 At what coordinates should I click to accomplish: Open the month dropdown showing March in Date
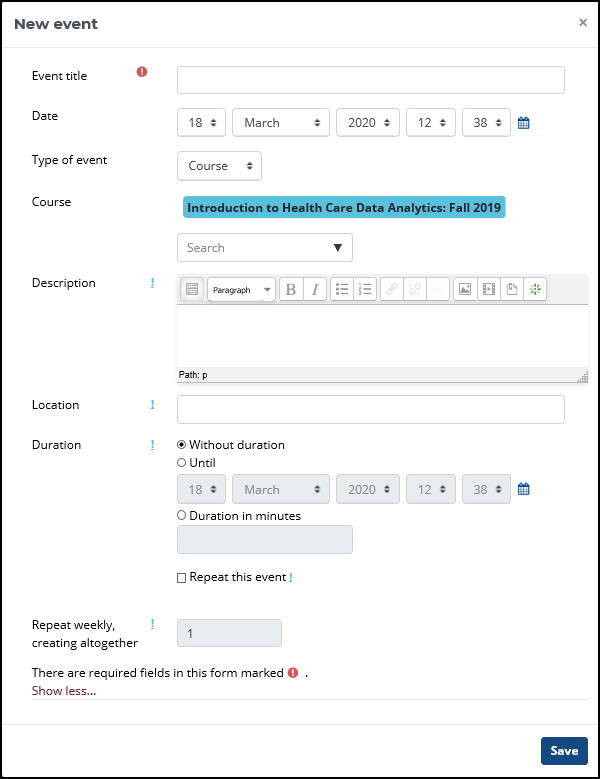[x=280, y=123]
